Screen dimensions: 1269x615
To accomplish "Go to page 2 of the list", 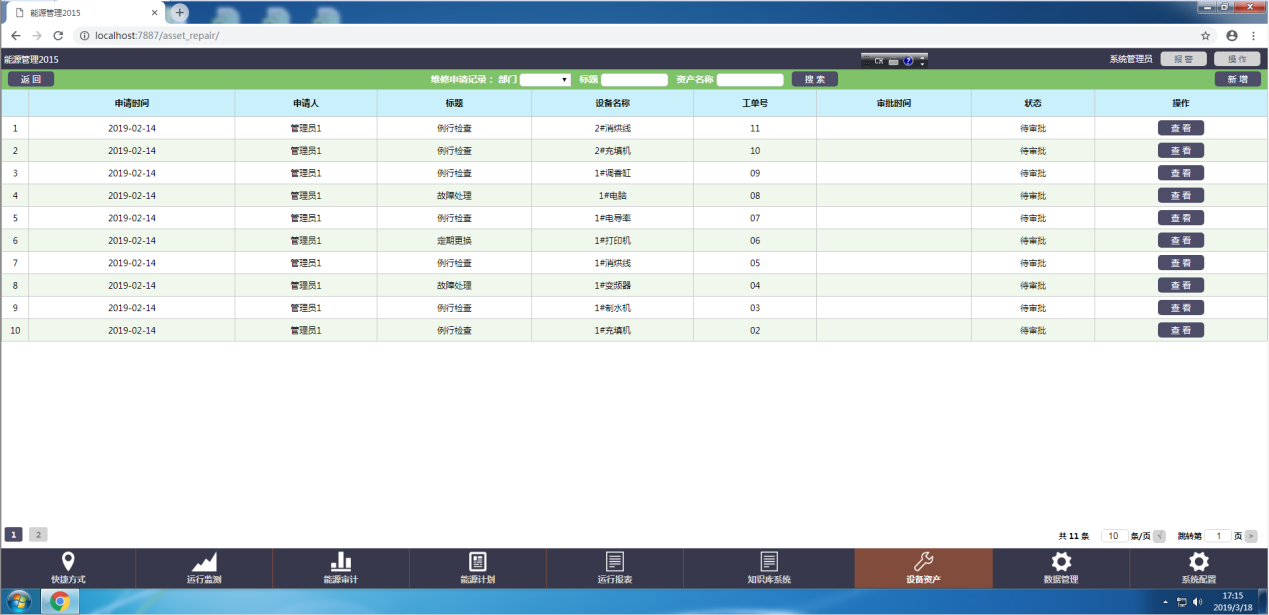I will click(38, 535).
